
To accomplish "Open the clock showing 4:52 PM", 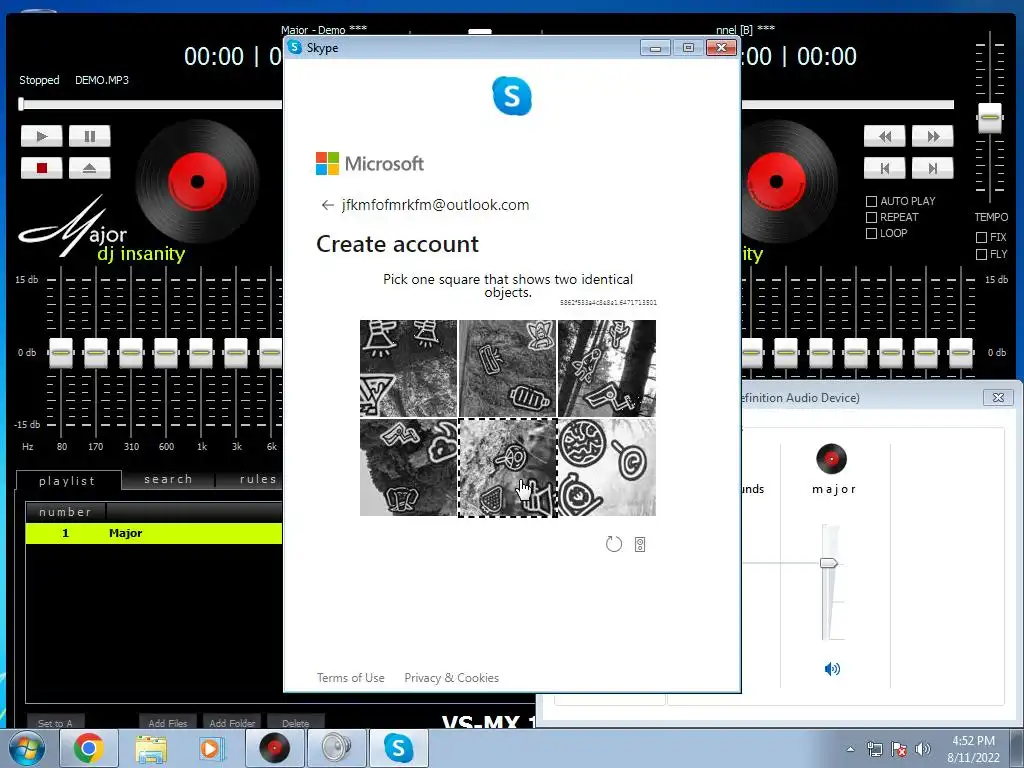I will pyautogui.click(x=973, y=749).
